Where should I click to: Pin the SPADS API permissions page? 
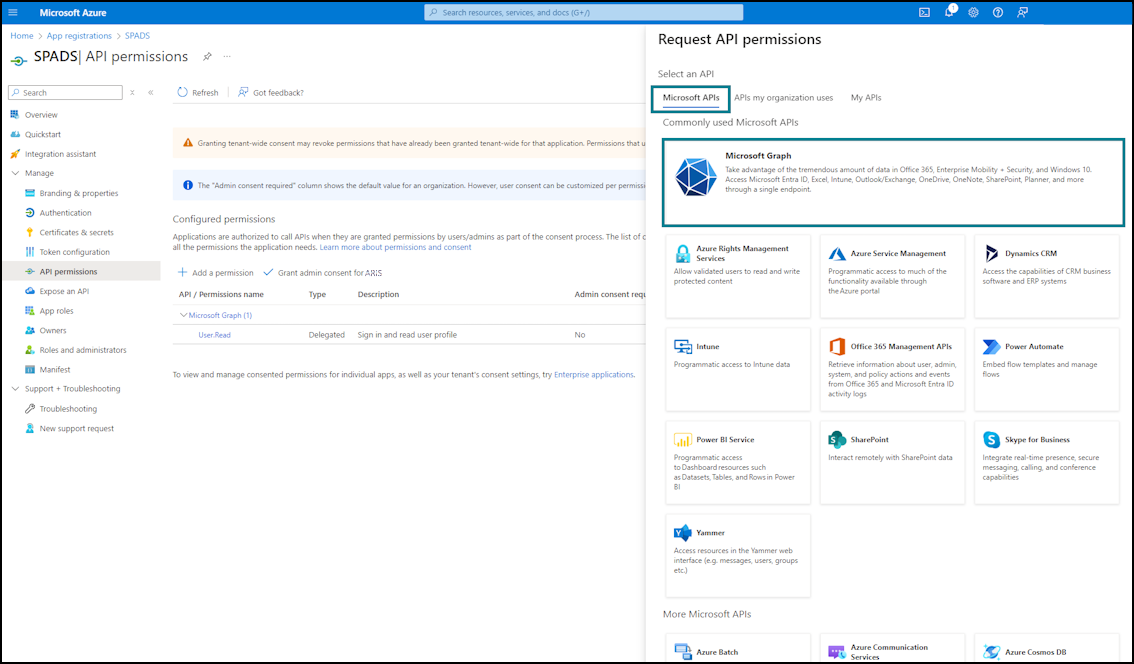[x=207, y=56]
